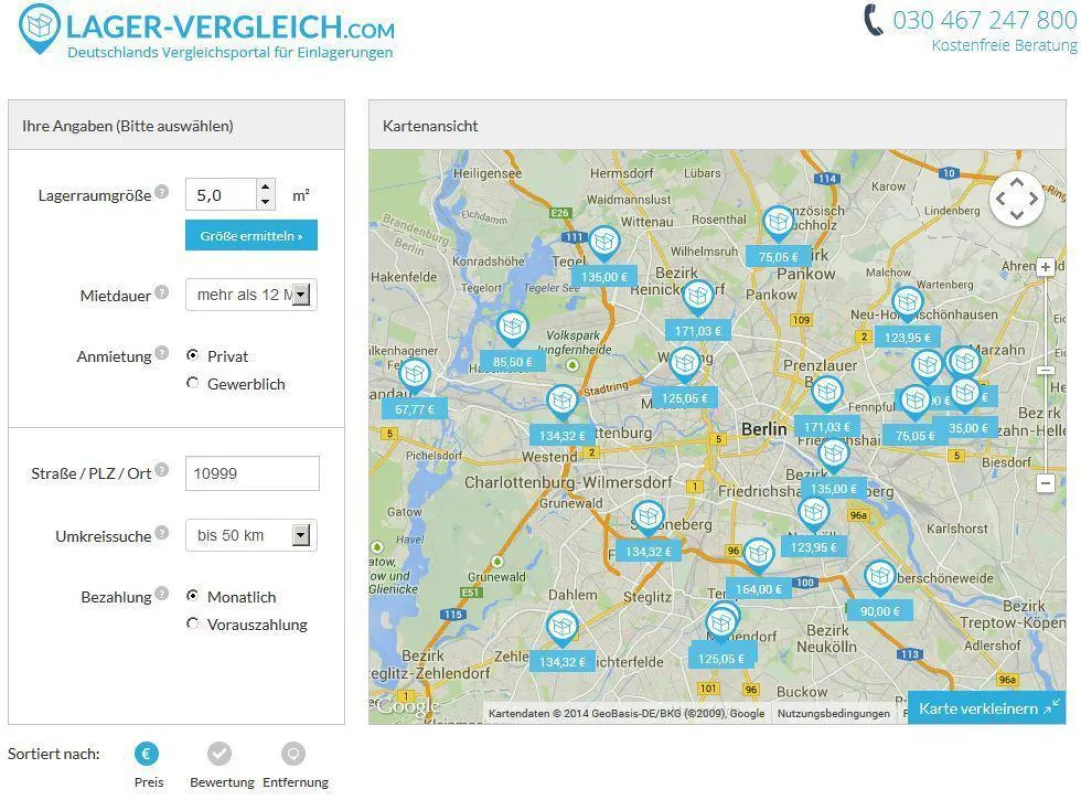Click the Google logo on the map
Screen dimensions: 1081x800
coord(408,706)
